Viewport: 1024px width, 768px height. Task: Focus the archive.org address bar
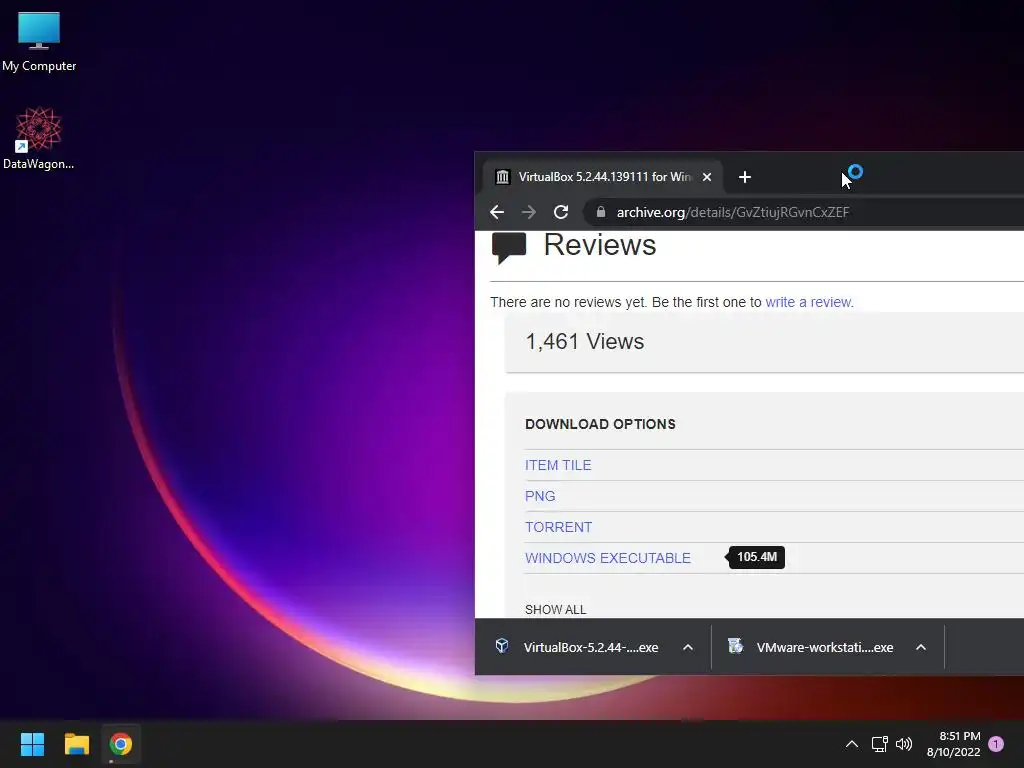pyautogui.click(x=803, y=212)
